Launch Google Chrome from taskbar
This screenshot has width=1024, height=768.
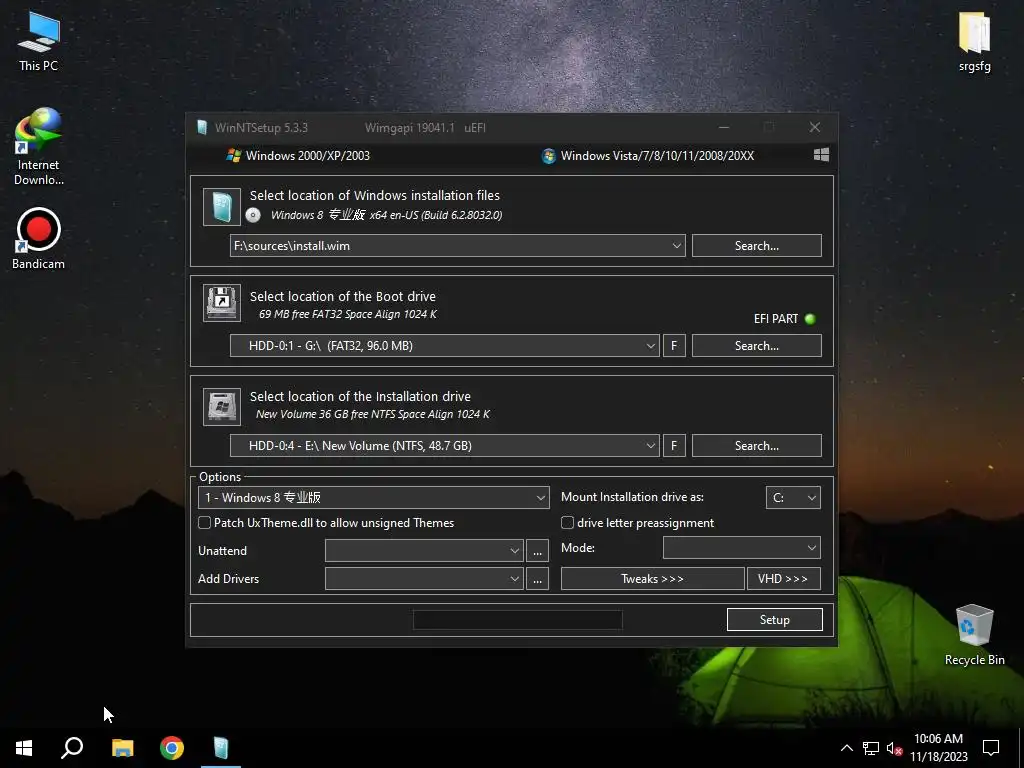click(x=172, y=748)
